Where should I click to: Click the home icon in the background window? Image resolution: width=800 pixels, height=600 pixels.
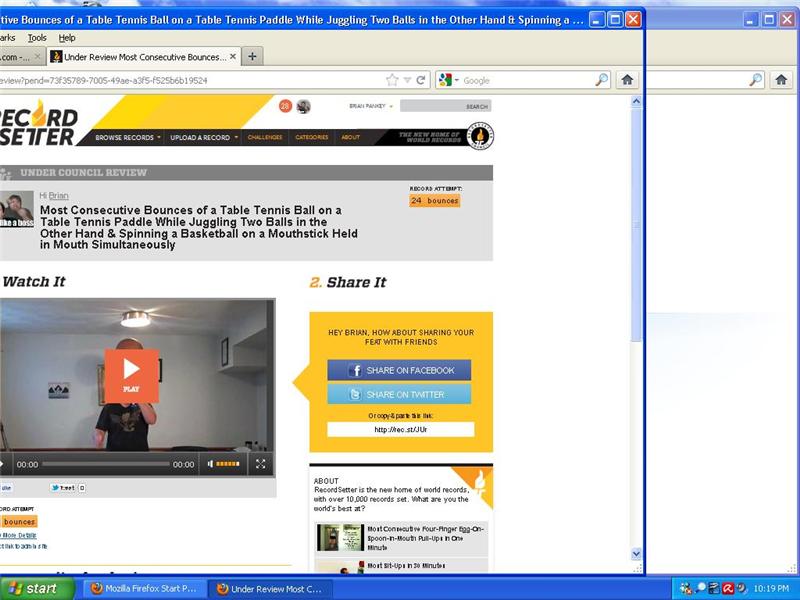pos(781,80)
